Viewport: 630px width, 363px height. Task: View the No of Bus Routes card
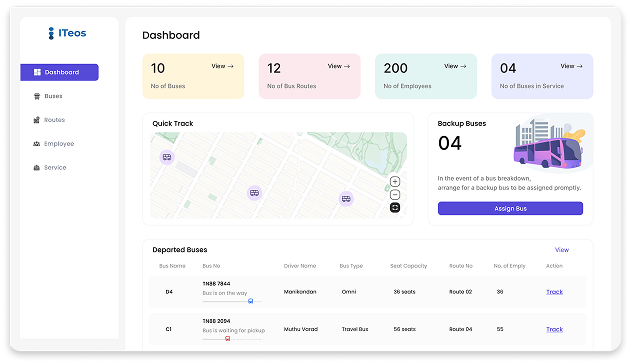pyautogui.click(x=339, y=66)
